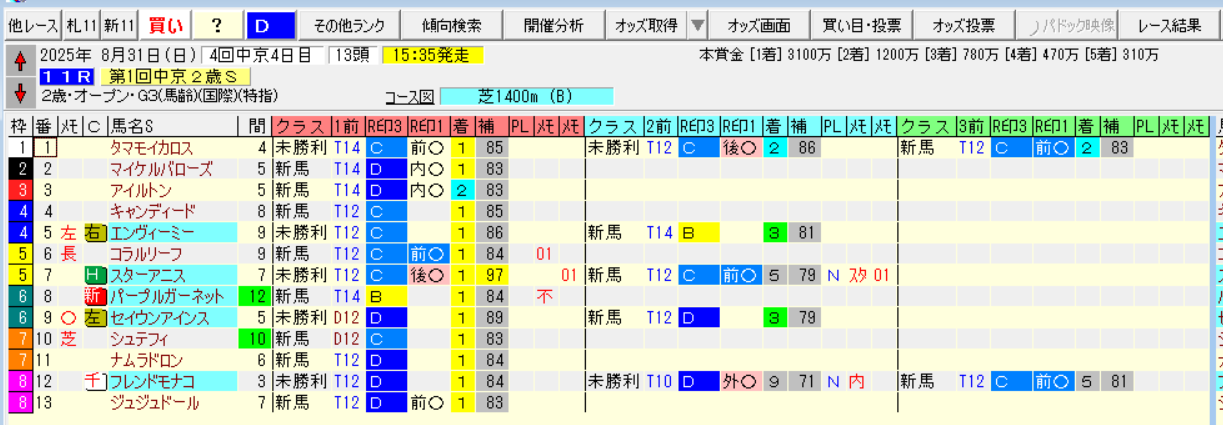The image size is (1223, 425).
Task: Click the black frame 2 cell for マイケルバローズ
Action: 19,169
